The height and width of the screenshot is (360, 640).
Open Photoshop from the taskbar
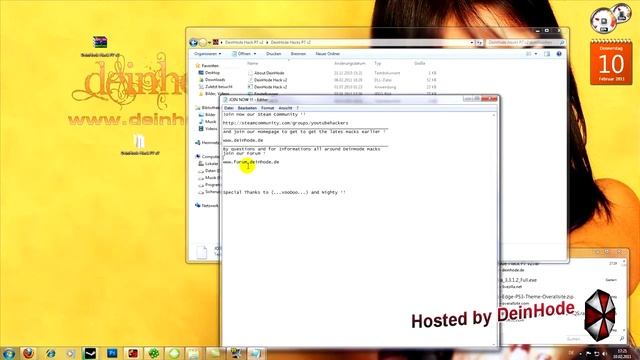[111, 353]
